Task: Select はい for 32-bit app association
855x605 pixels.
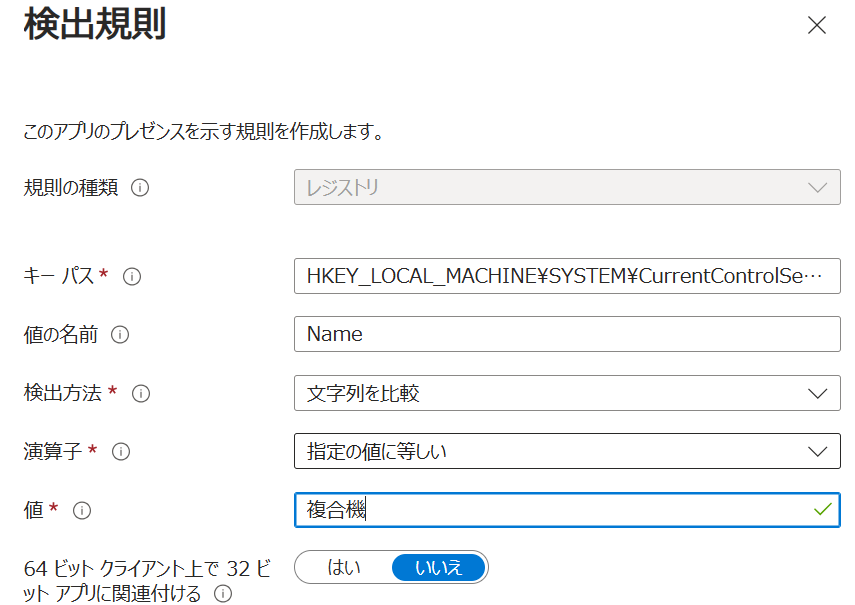Action: coord(344,568)
